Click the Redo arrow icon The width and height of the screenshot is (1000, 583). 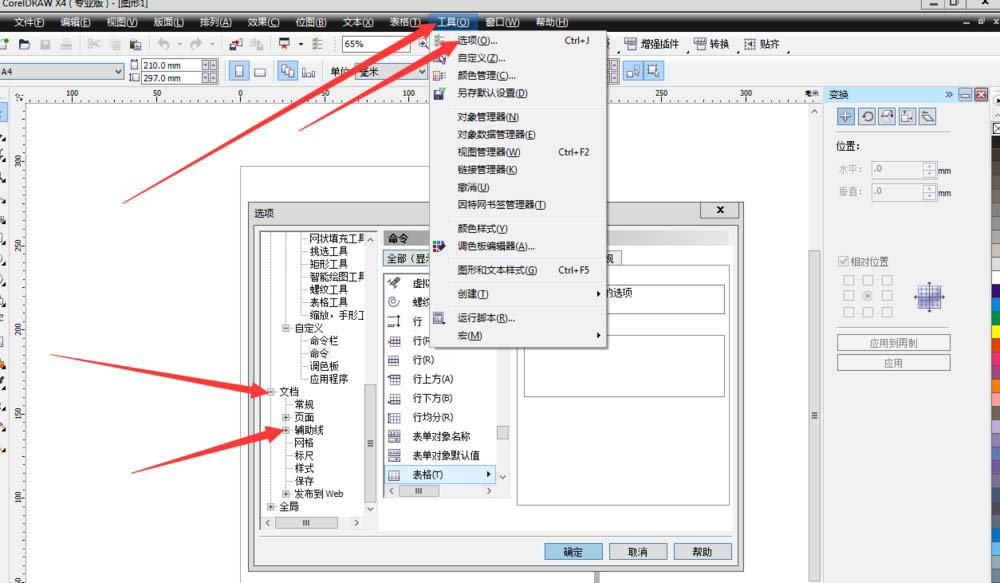(x=196, y=44)
